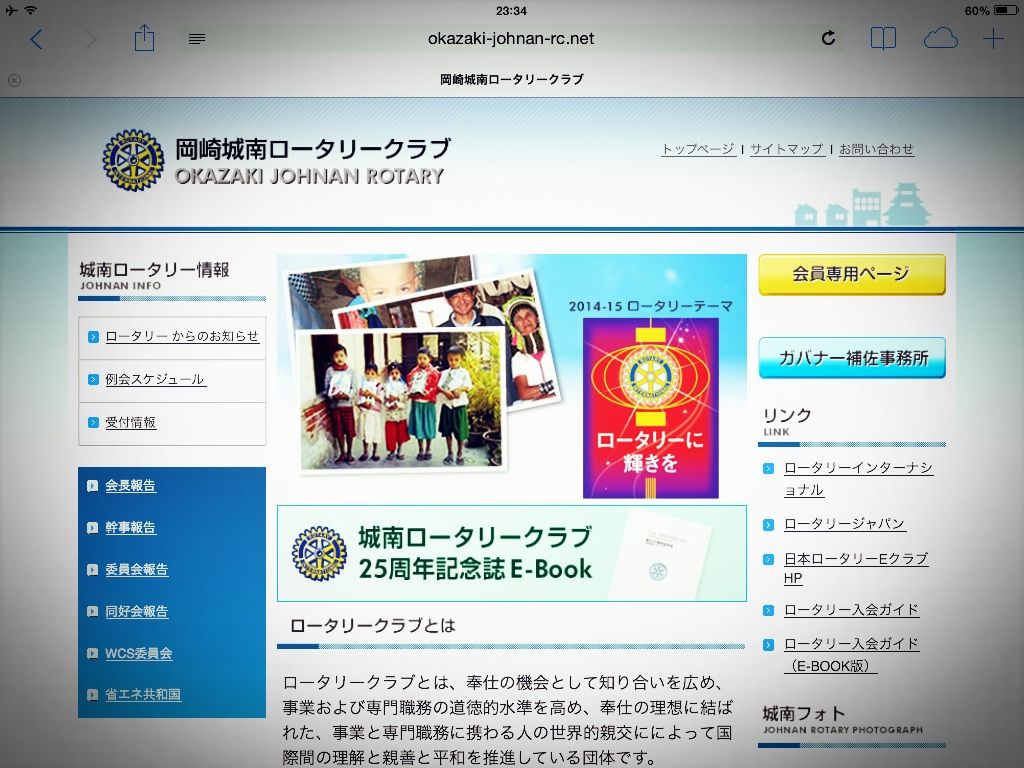The image size is (1024, 768).
Task: Click the 会員専用ページ yellow button
Action: [x=852, y=274]
